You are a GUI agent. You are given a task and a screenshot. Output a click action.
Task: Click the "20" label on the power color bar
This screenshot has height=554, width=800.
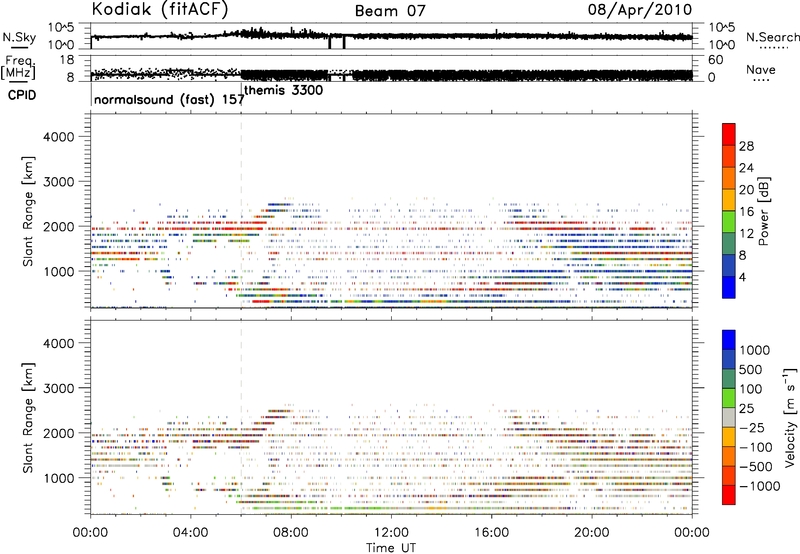point(746,190)
